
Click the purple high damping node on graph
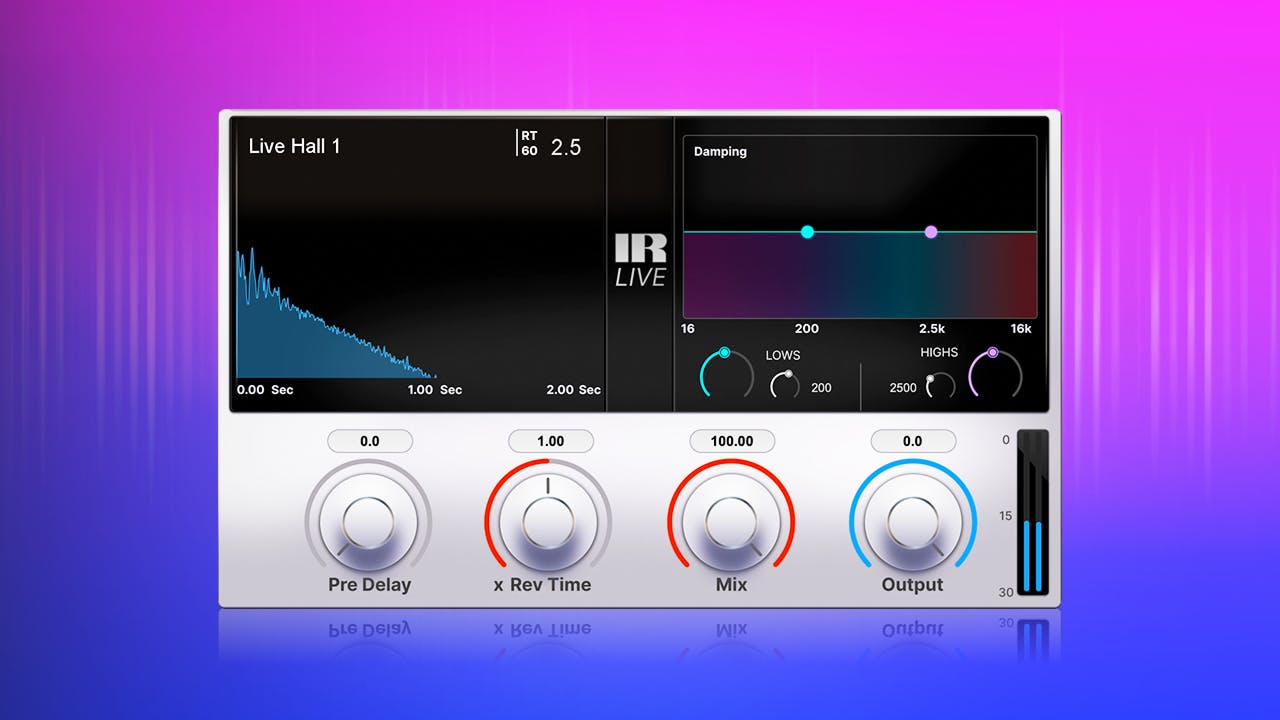point(931,232)
